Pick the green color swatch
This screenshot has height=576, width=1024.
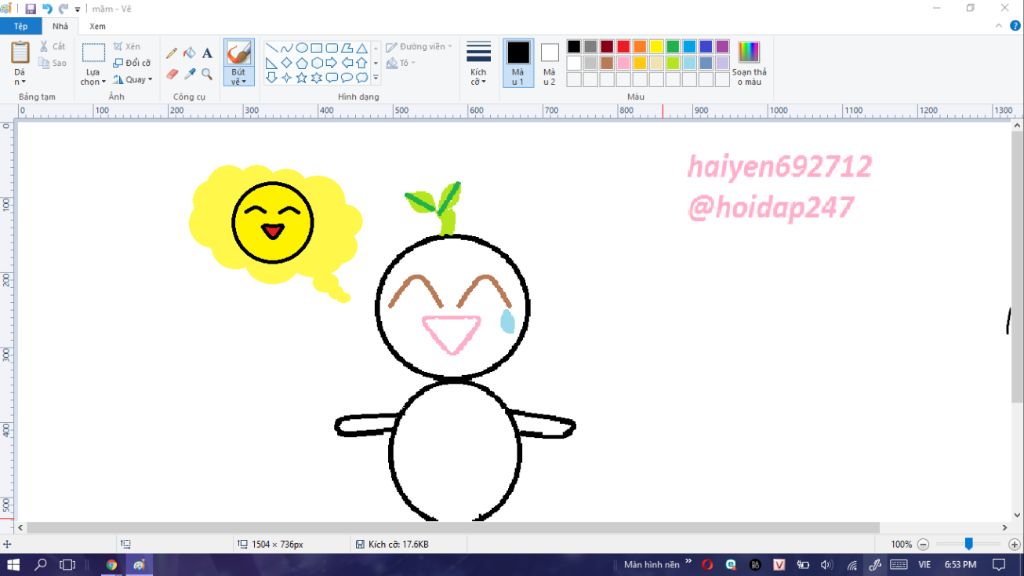(673, 46)
